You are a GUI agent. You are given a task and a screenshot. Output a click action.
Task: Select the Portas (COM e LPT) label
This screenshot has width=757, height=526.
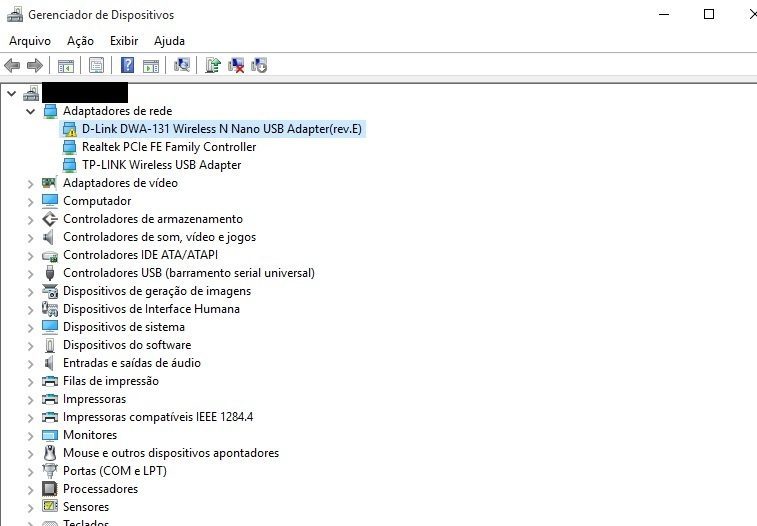pyautogui.click(x=115, y=471)
